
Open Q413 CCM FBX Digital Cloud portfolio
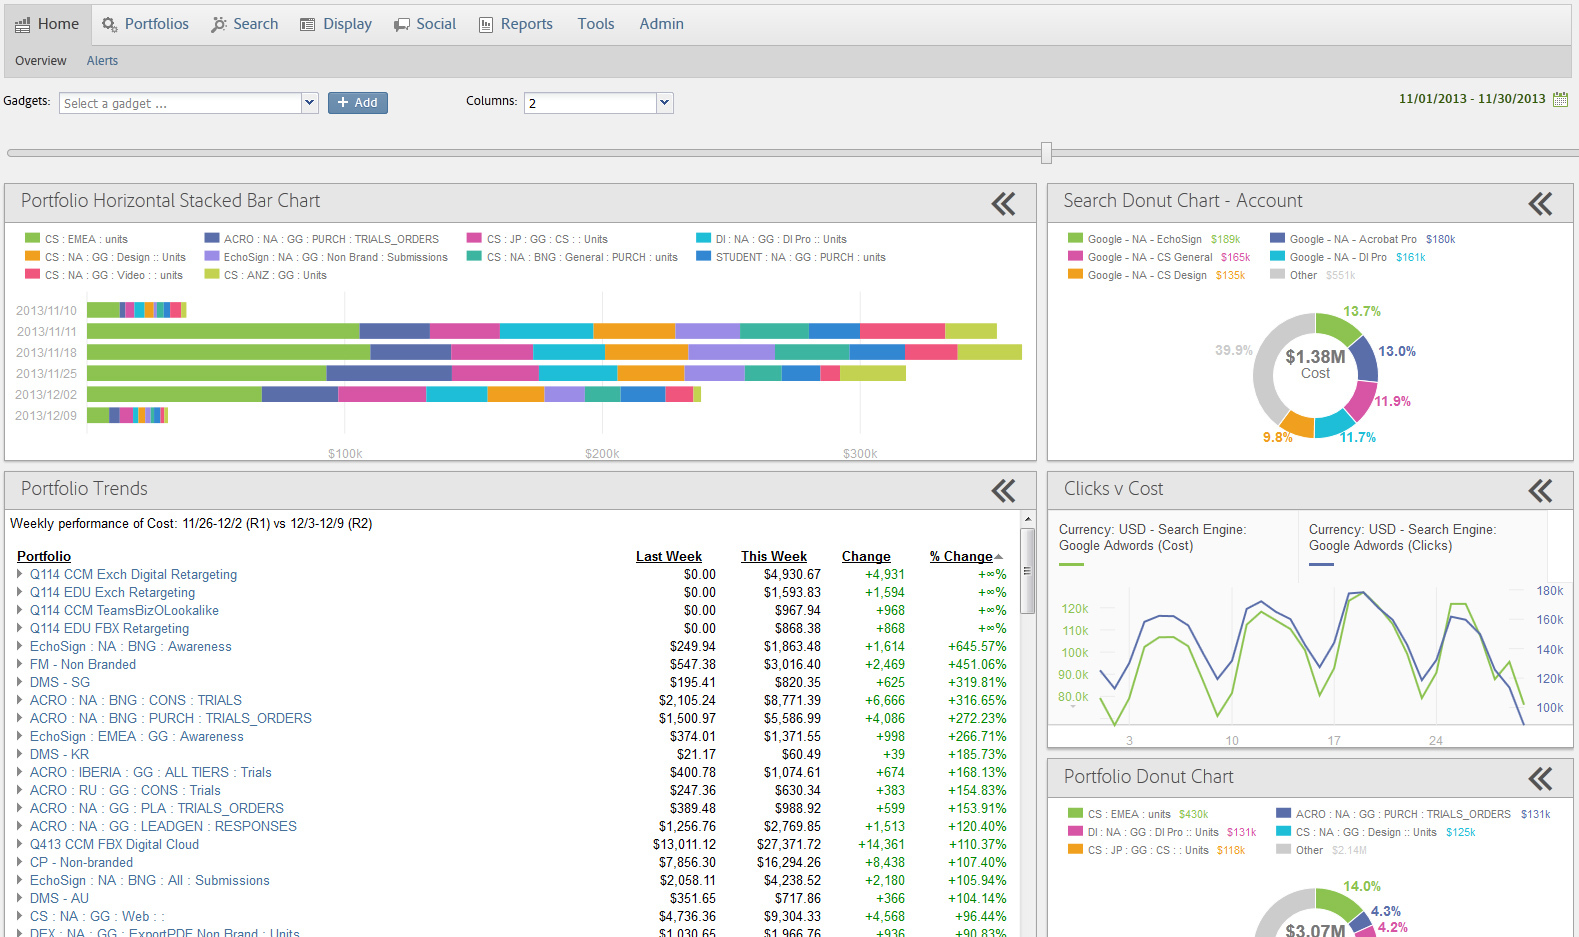(x=114, y=844)
